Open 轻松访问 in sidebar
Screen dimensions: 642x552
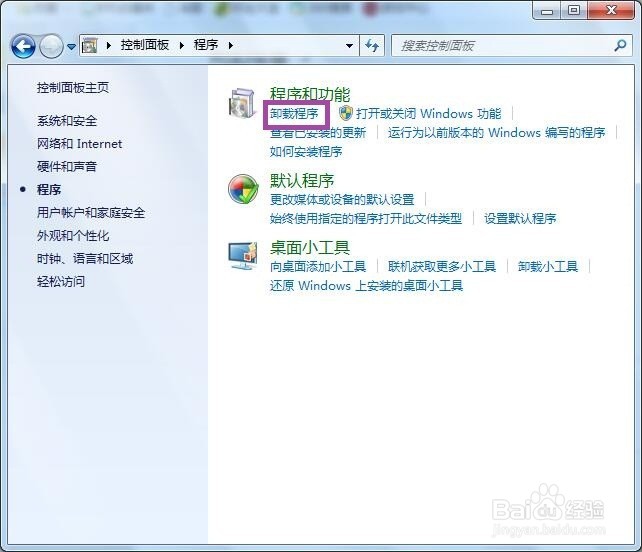61,281
